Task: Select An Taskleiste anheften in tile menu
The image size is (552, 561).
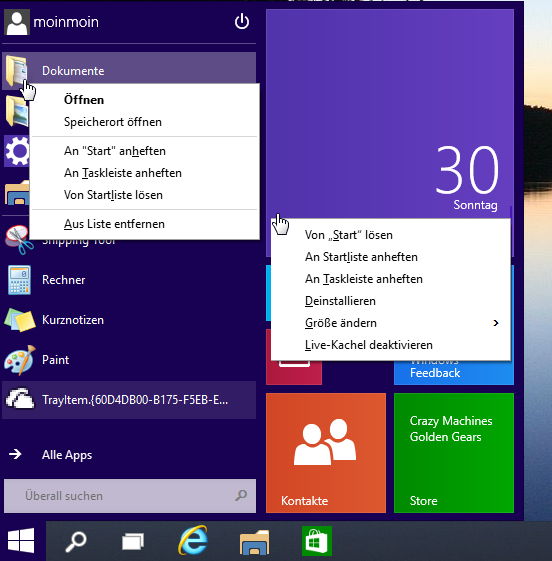Action: coord(391,279)
